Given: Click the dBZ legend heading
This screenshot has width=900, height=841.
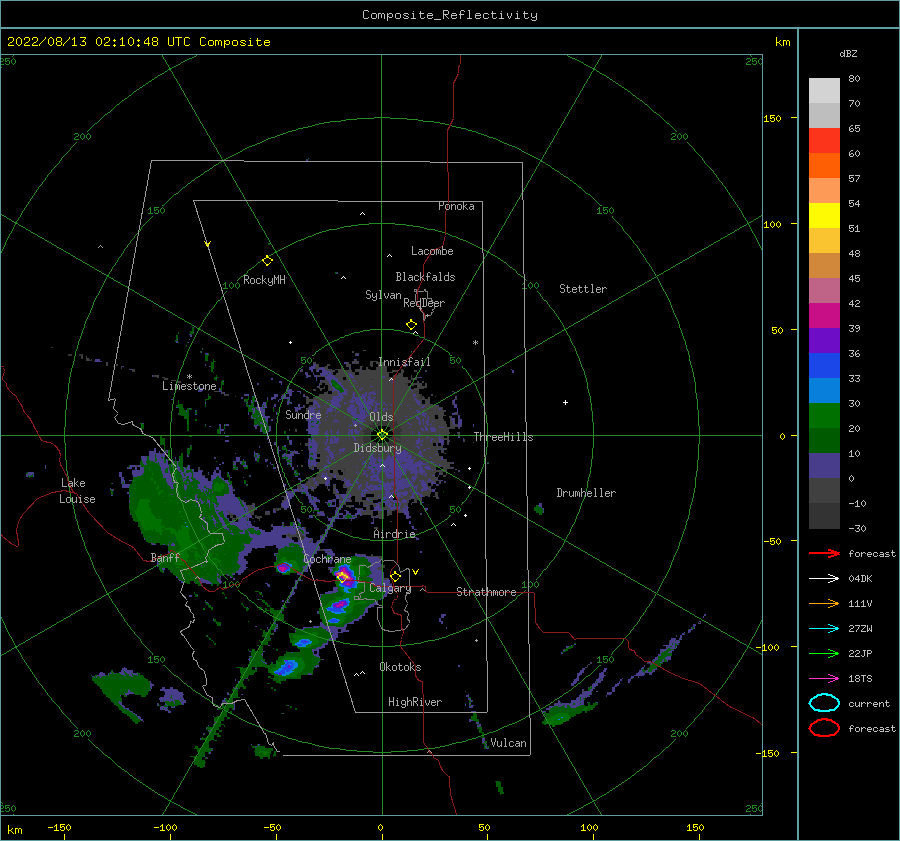Looking at the screenshot, I should [x=848, y=53].
